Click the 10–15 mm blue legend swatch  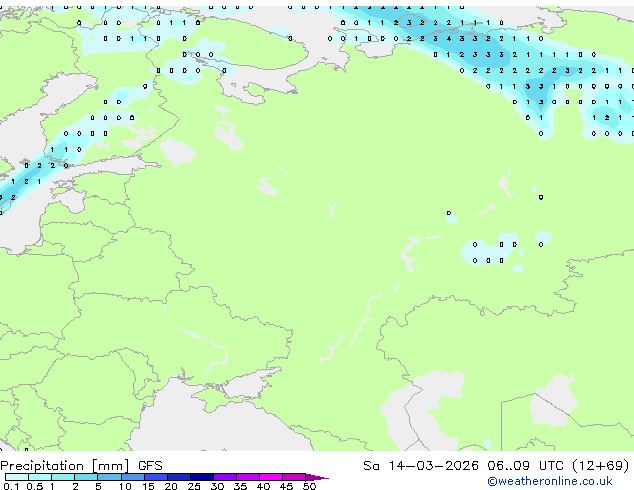pos(132,477)
